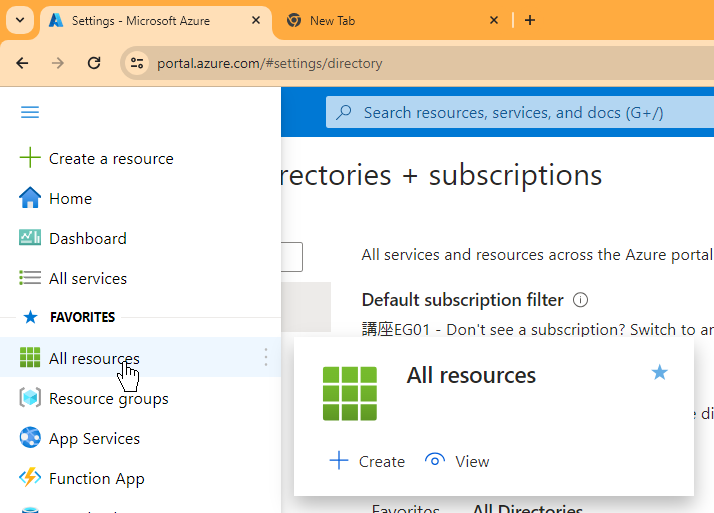Click the Default subscription filter info icon

pos(580,300)
